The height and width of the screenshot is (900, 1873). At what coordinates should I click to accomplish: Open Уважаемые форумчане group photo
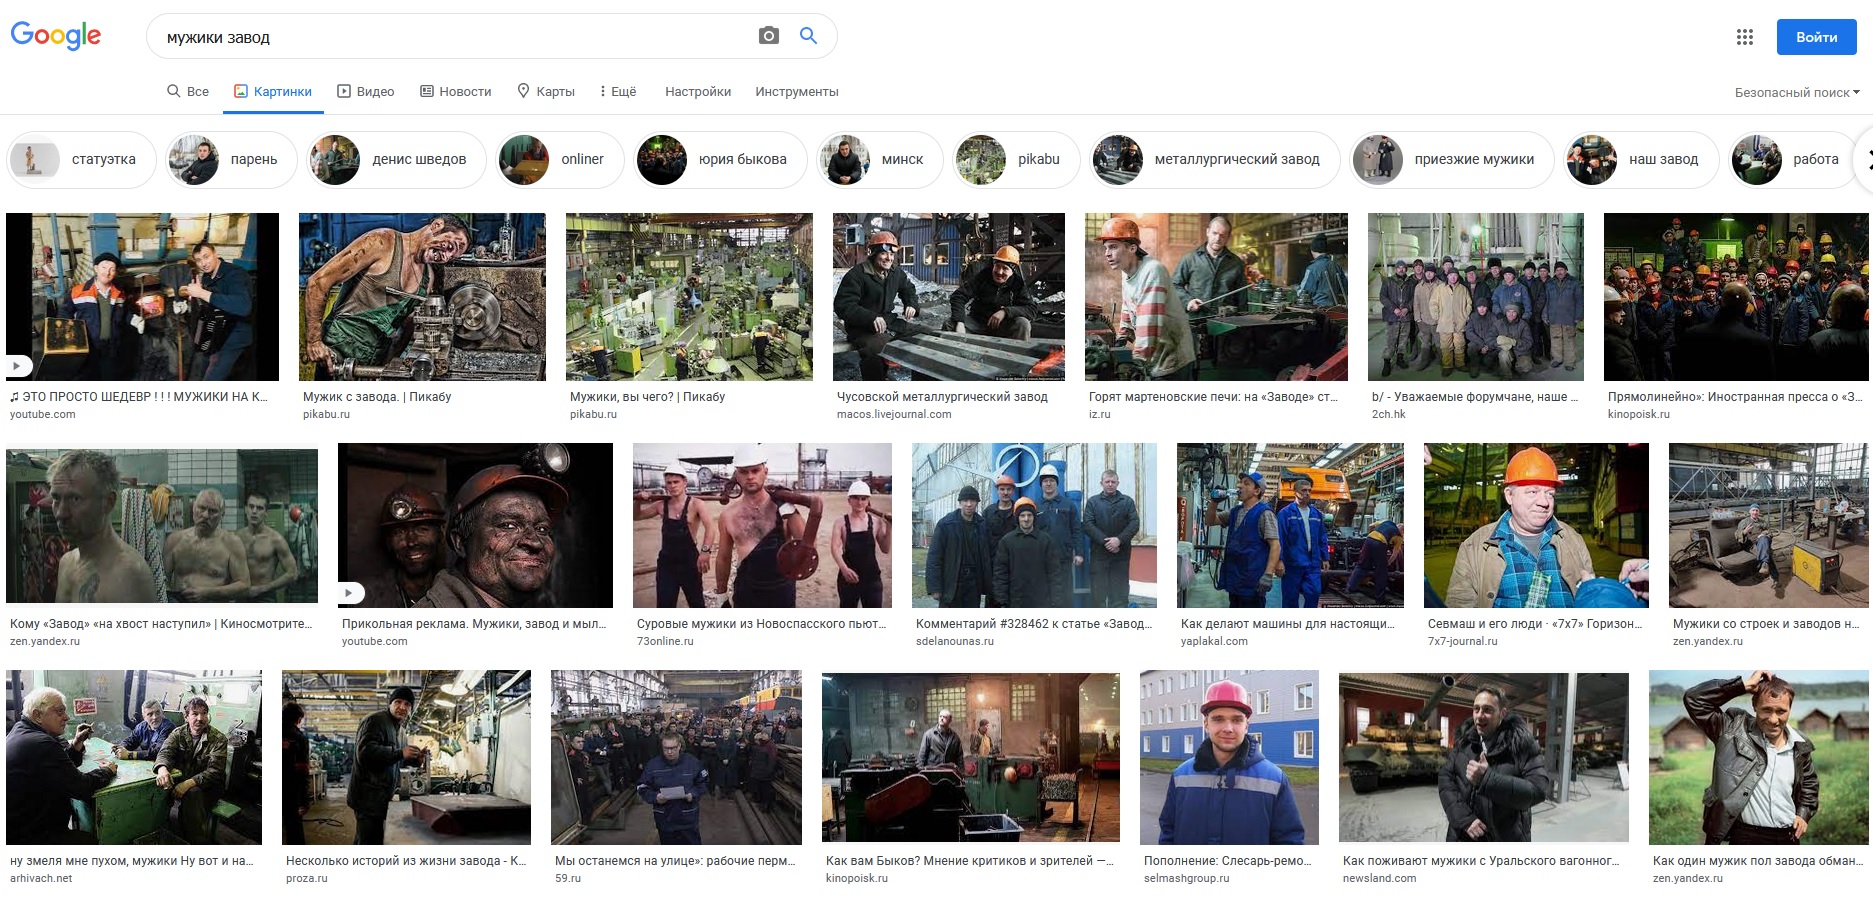(x=1476, y=296)
